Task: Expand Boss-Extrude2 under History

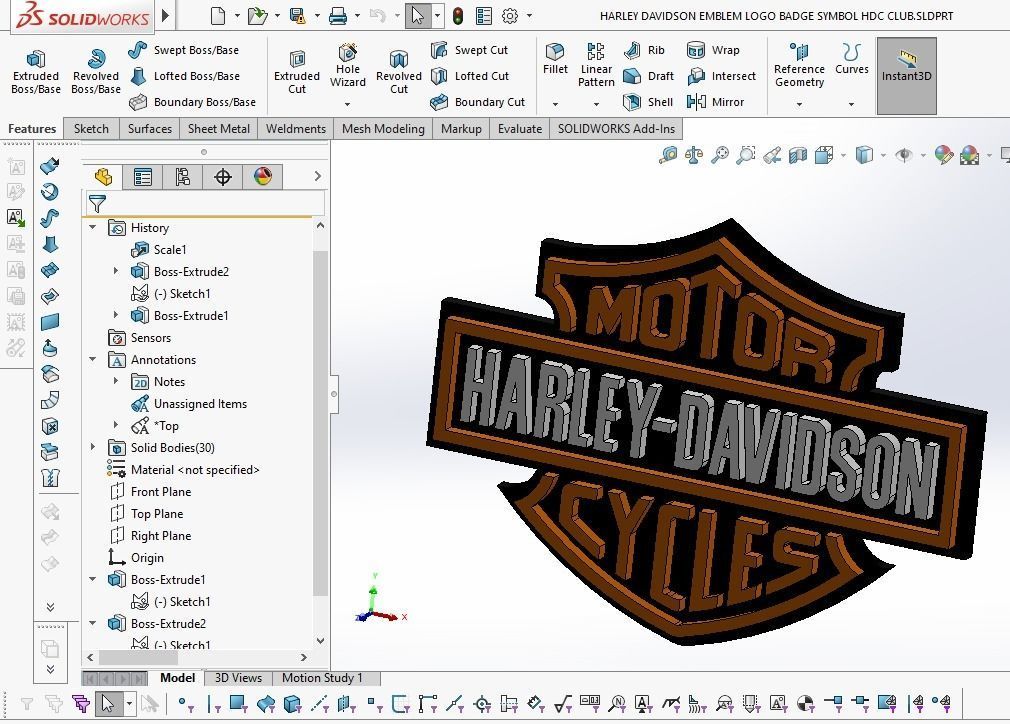Action: 116,271
